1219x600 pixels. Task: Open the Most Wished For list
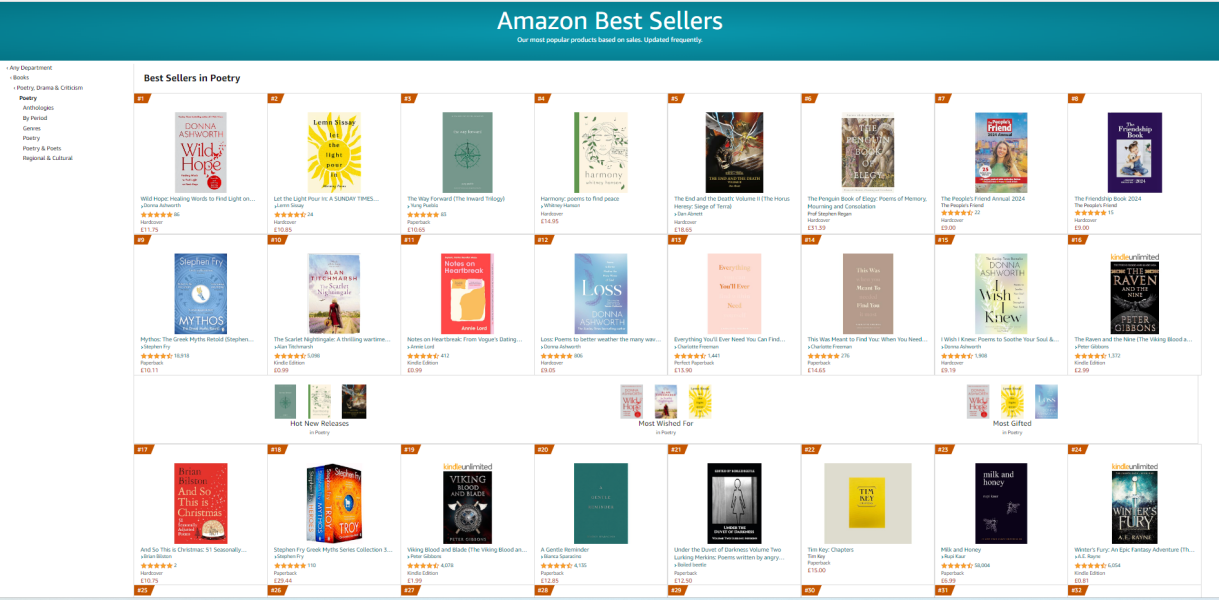(666, 424)
